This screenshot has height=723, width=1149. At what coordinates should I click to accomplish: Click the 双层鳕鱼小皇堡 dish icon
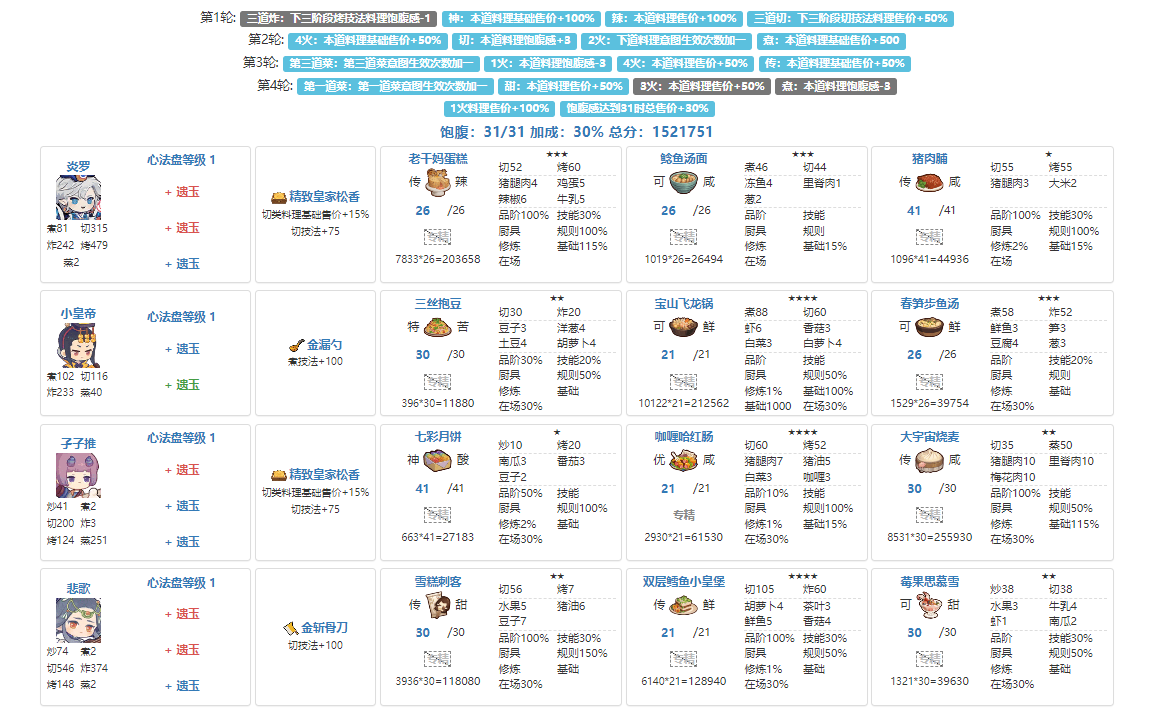[x=682, y=605]
